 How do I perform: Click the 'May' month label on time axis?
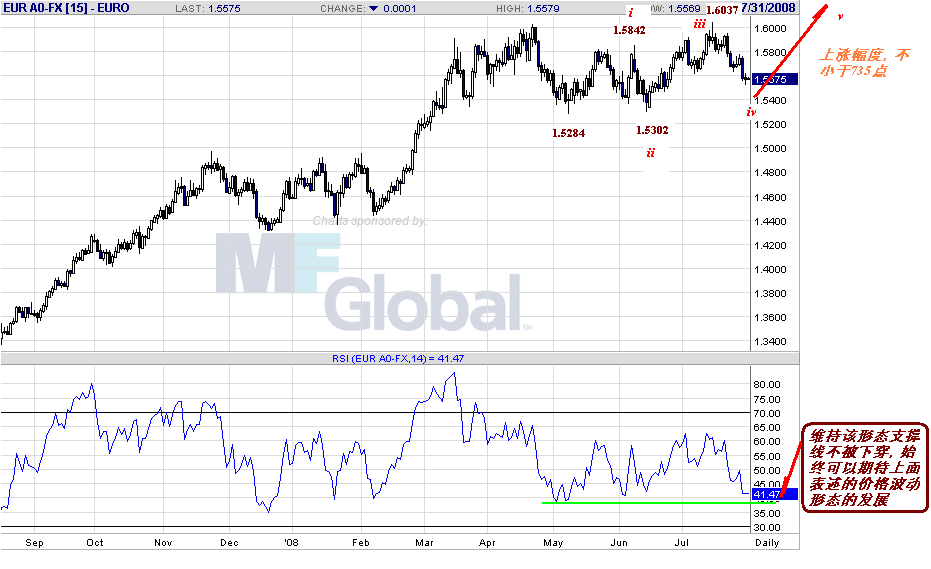553,543
